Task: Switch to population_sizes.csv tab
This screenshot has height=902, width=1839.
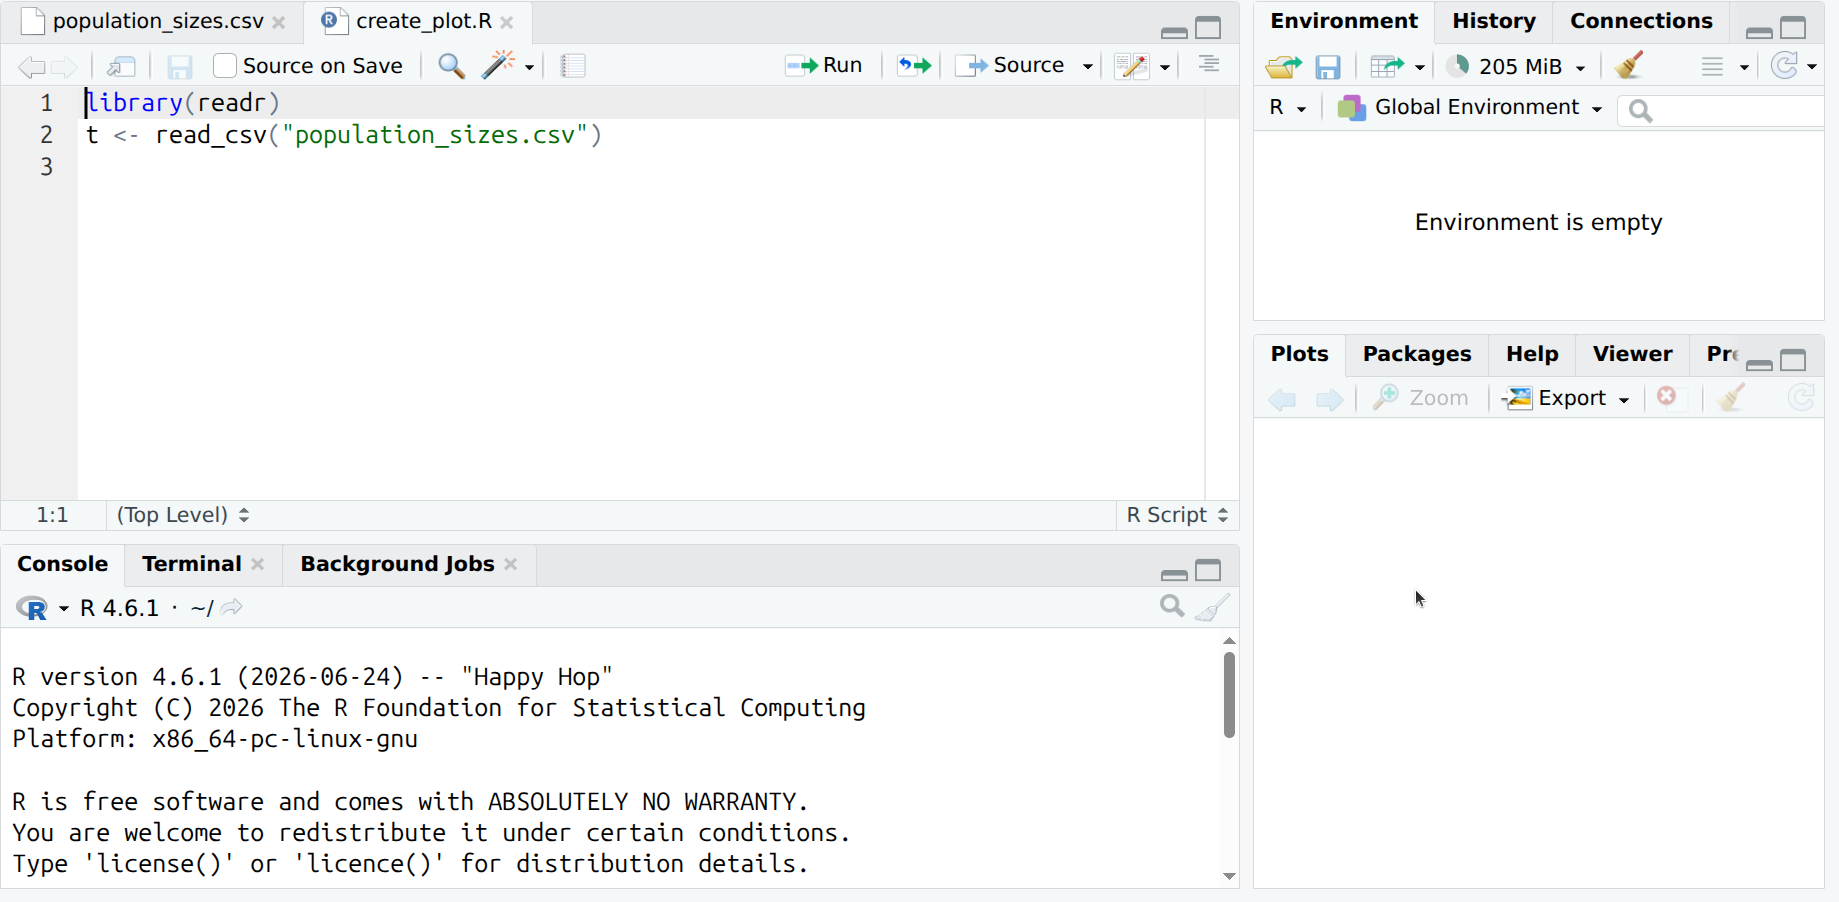Action: click(158, 21)
